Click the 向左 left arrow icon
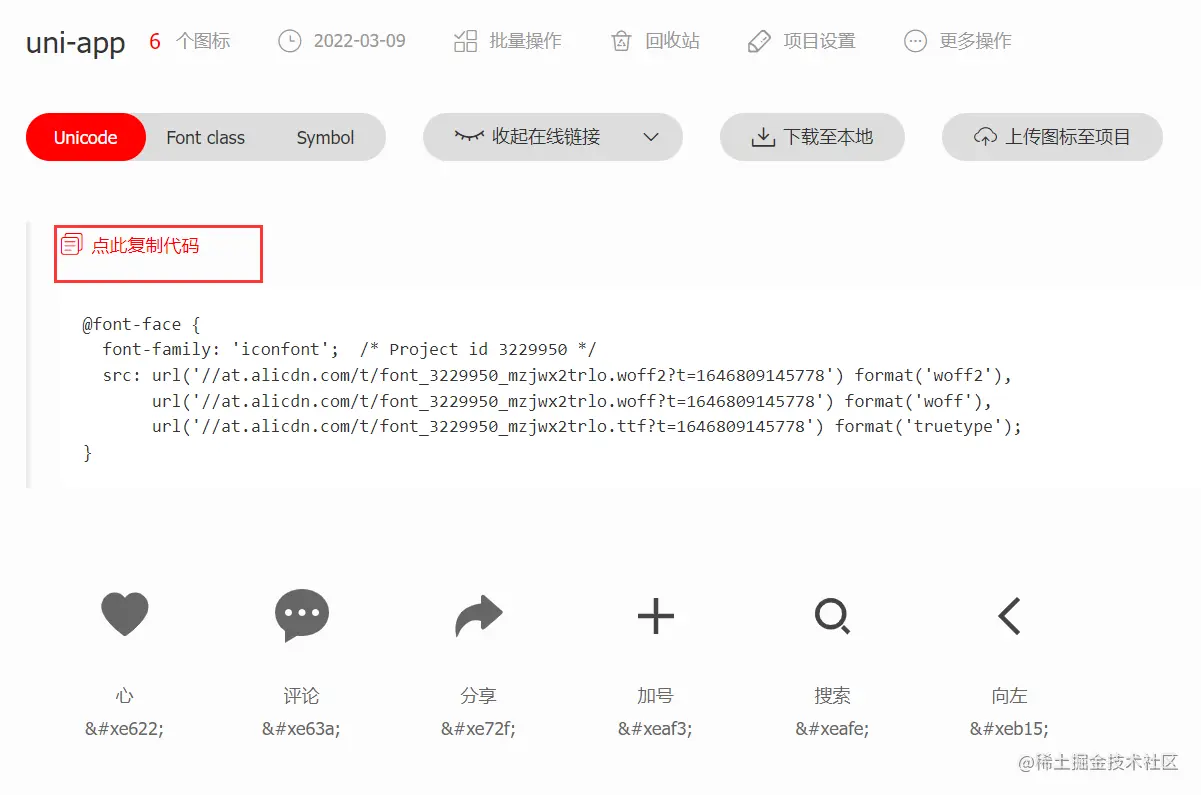This screenshot has width=1201, height=795. click(x=1007, y=616)
